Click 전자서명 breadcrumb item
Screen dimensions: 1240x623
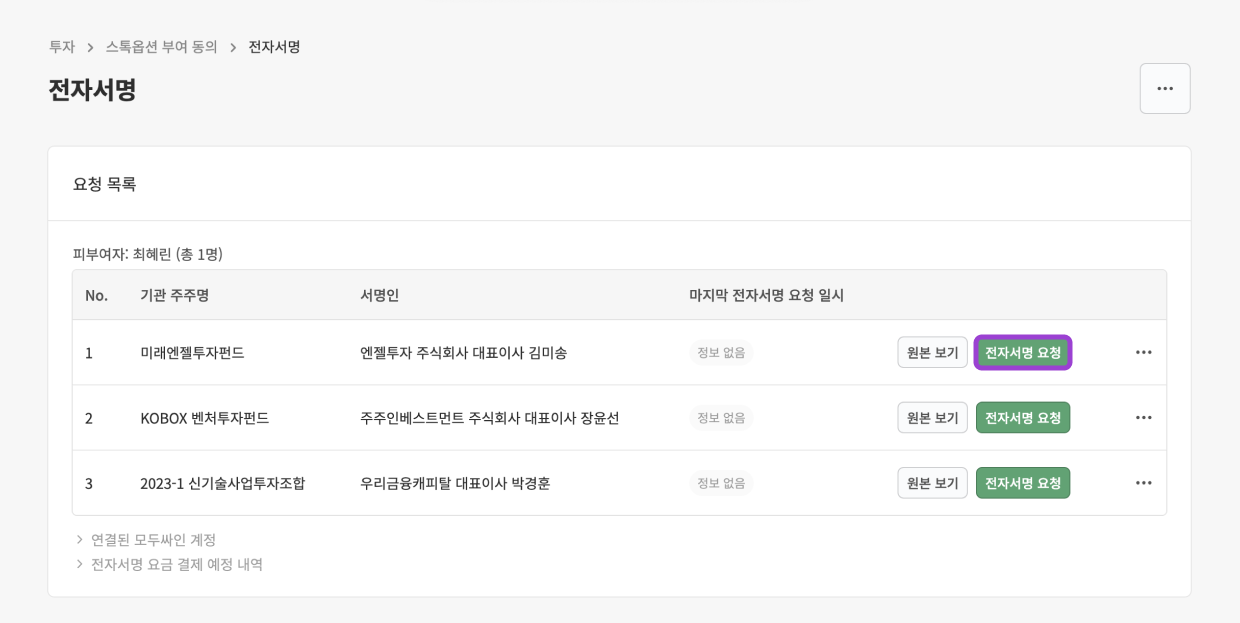(x=274, y=47)
